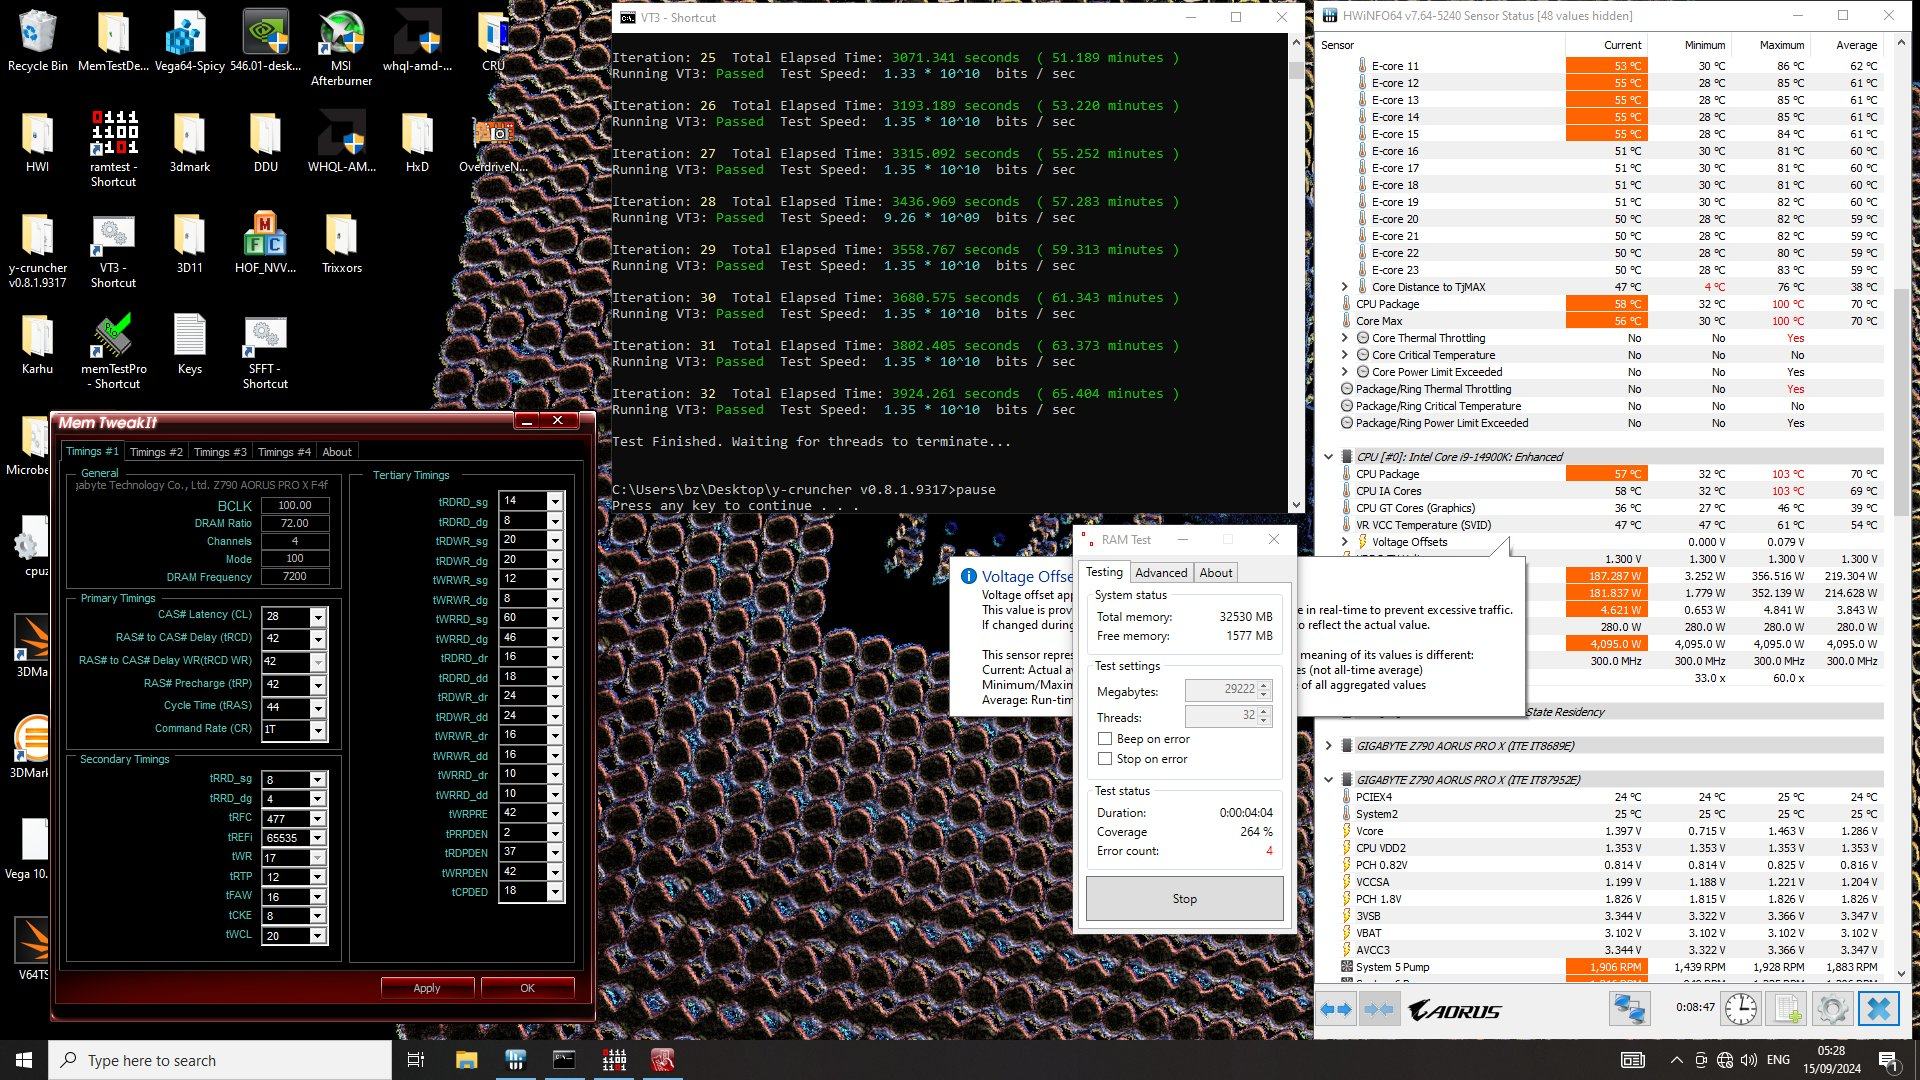The height and width of the screenshot is (1080, 1920).
Task: Open File Explorer from taskbar
Action: pyautogui.click(x=466, y=1059)
